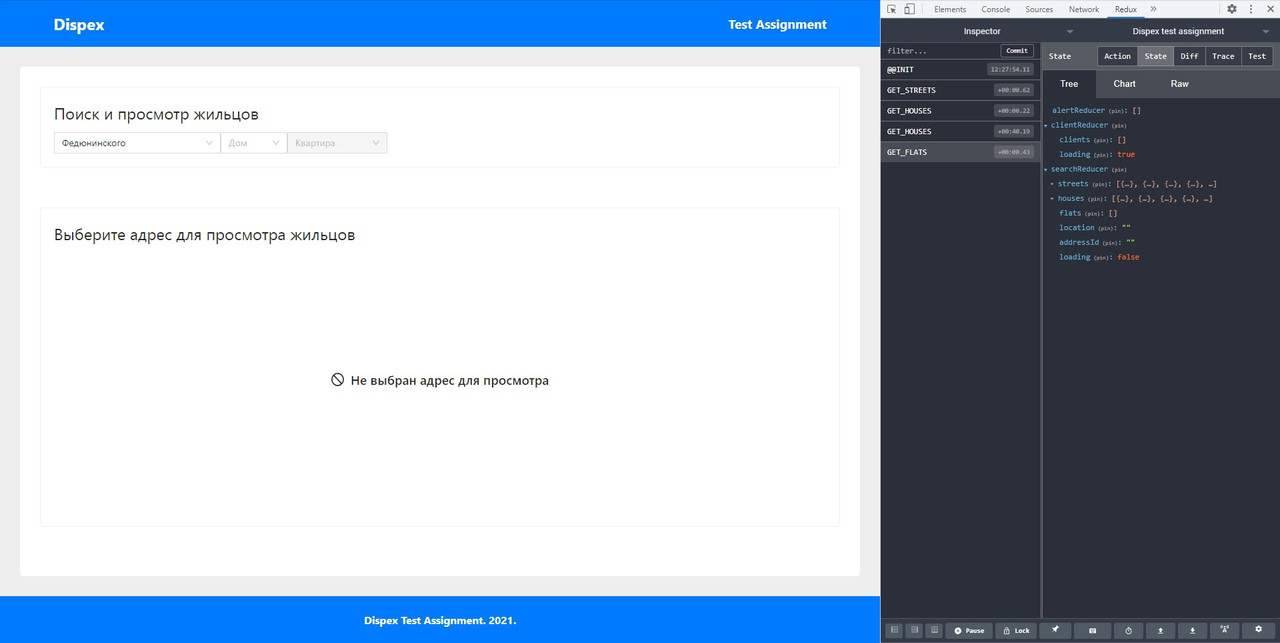This screenshot has width=1280, height=643.
Task: Toggle the device toolbar icon
Action: (x=909, y=9)
